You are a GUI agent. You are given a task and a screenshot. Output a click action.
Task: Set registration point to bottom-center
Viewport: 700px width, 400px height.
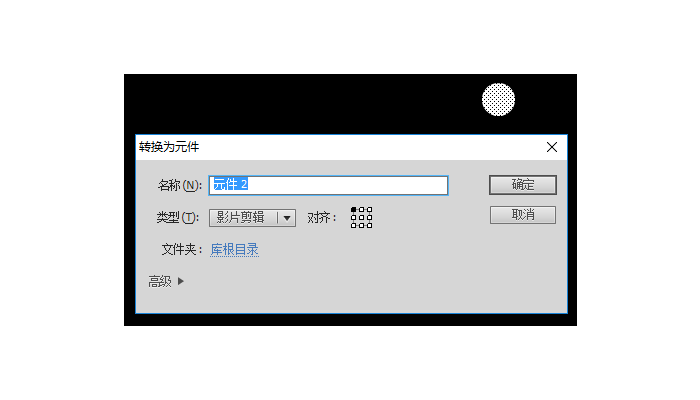(362, 225)
